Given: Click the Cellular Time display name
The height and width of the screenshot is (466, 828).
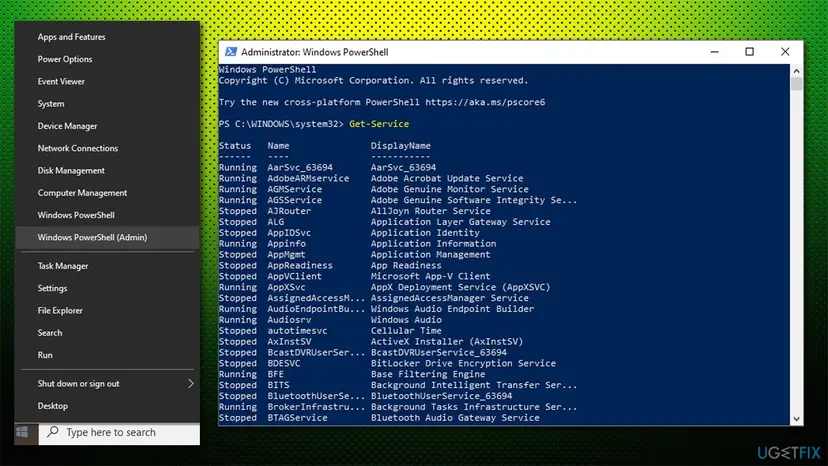Looking at the screenshot, I should [406, 330].
